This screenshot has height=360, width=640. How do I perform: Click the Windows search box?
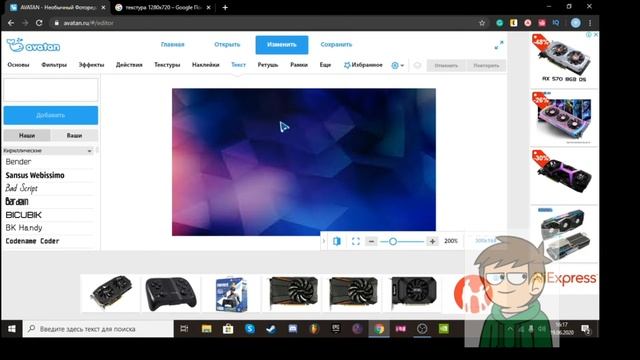tap(98, 329)
